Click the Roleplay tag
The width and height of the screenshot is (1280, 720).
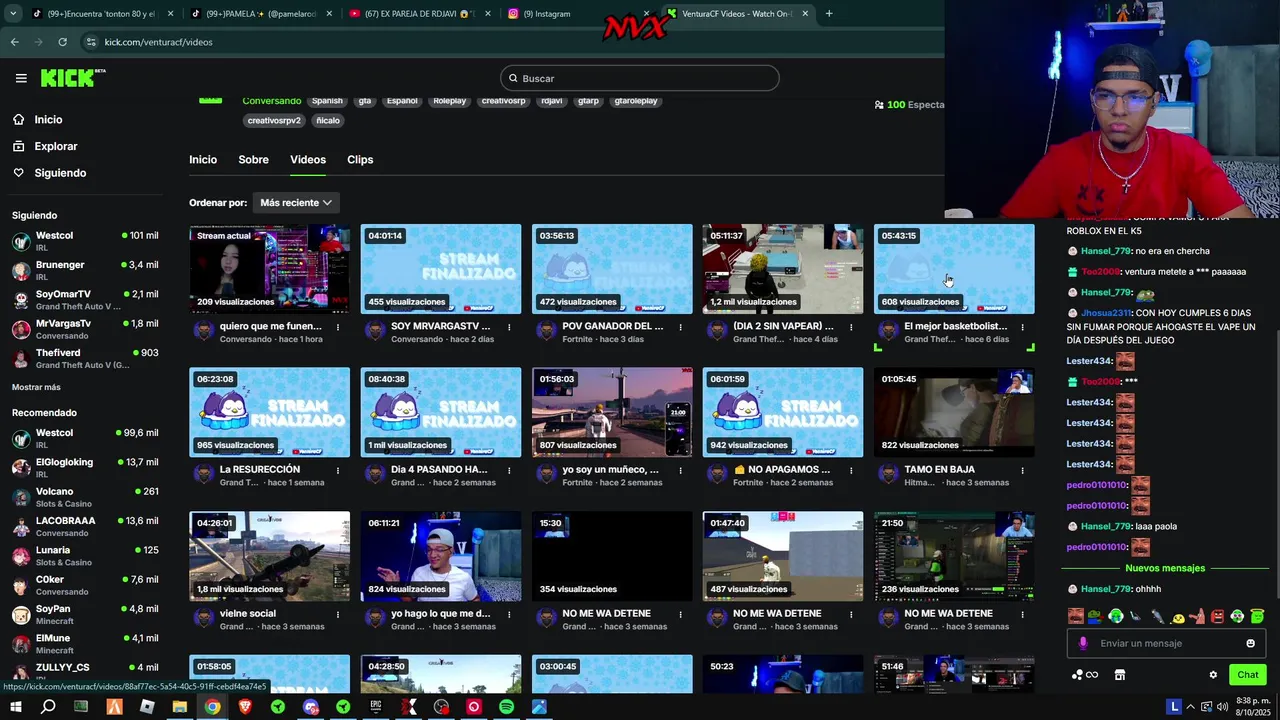pyautogui.click(x=450, y=101)
